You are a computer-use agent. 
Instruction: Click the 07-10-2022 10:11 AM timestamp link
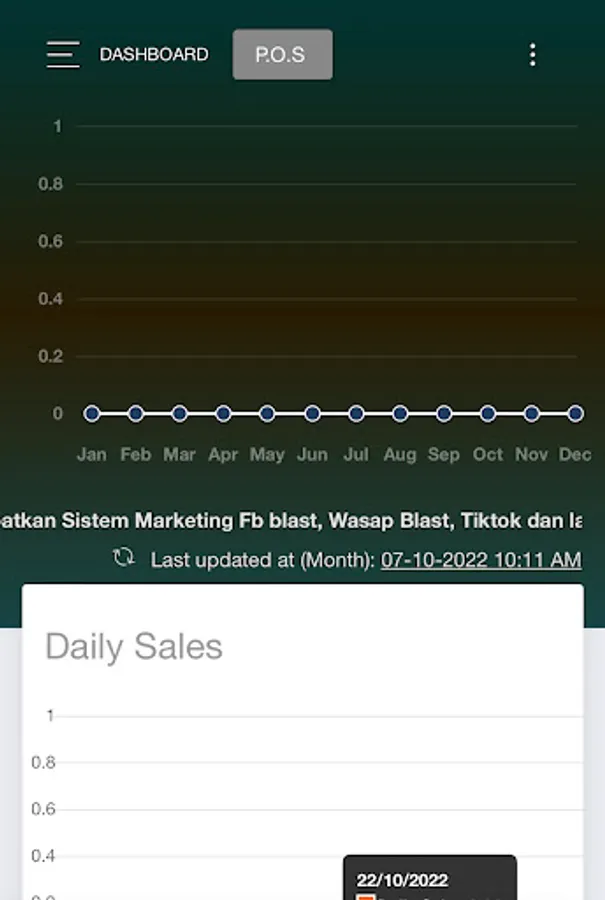pyautogui.click(x=480, y=560)
